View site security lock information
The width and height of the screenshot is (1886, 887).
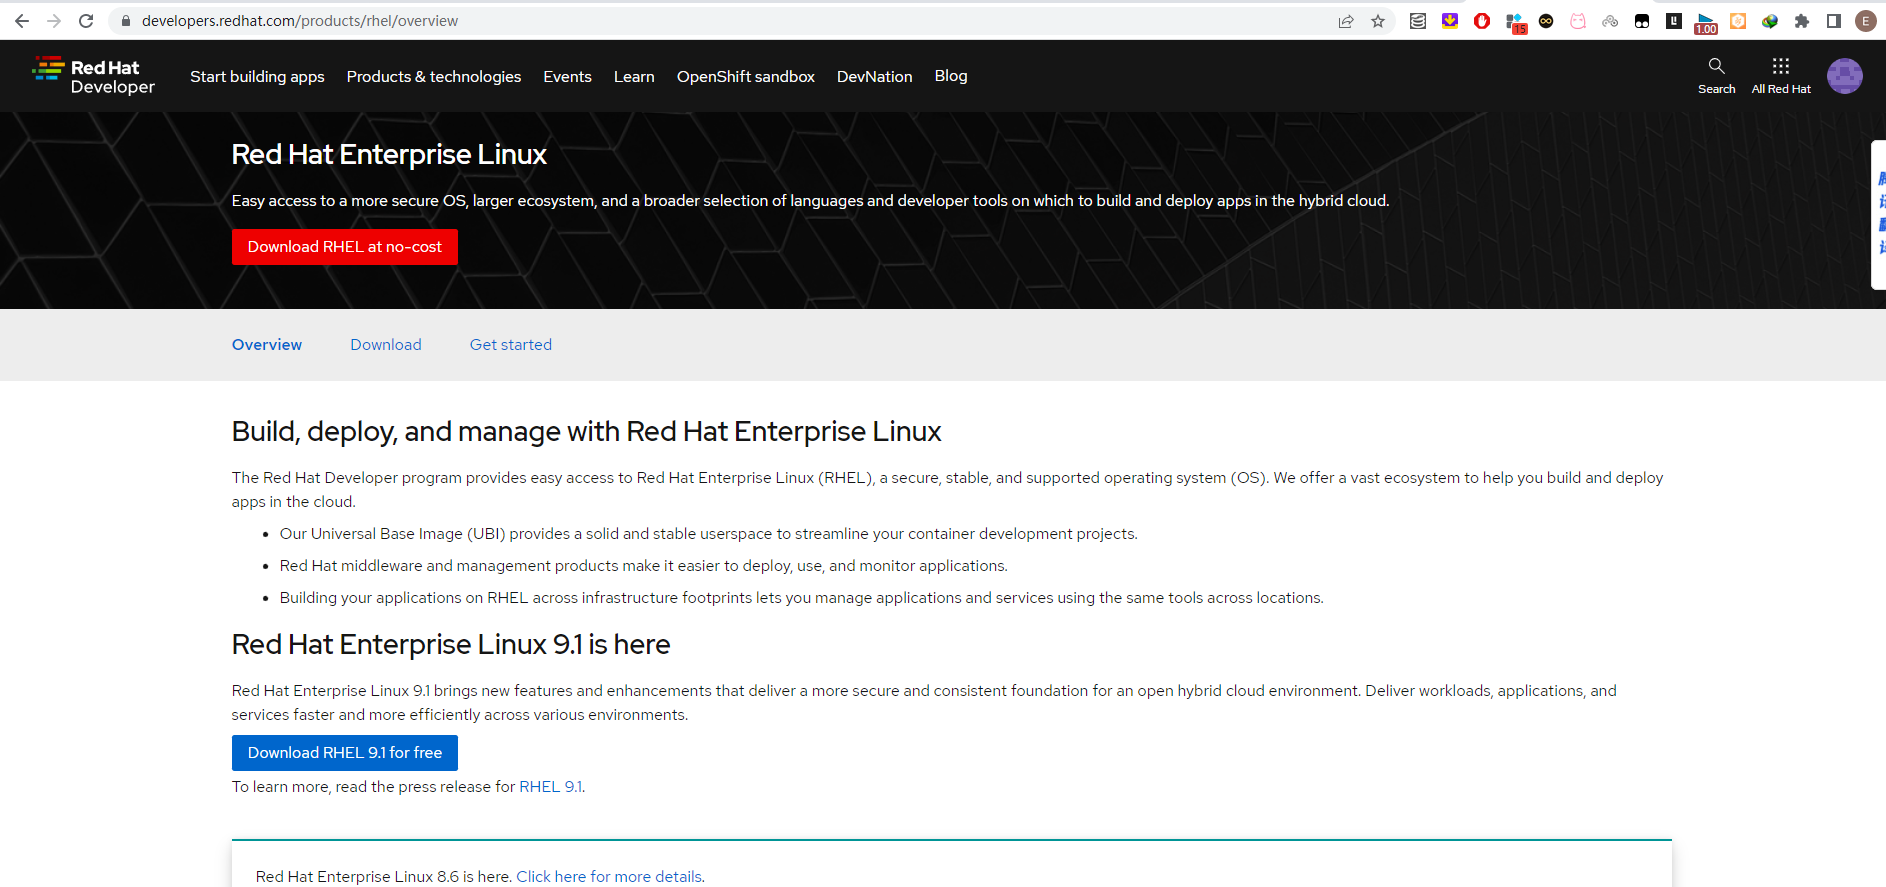126,21
